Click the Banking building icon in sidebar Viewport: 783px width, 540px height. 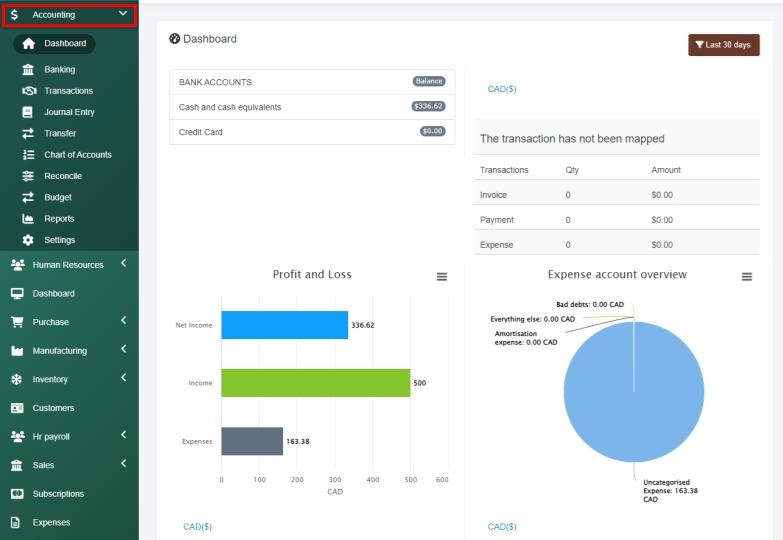[28, 70]
